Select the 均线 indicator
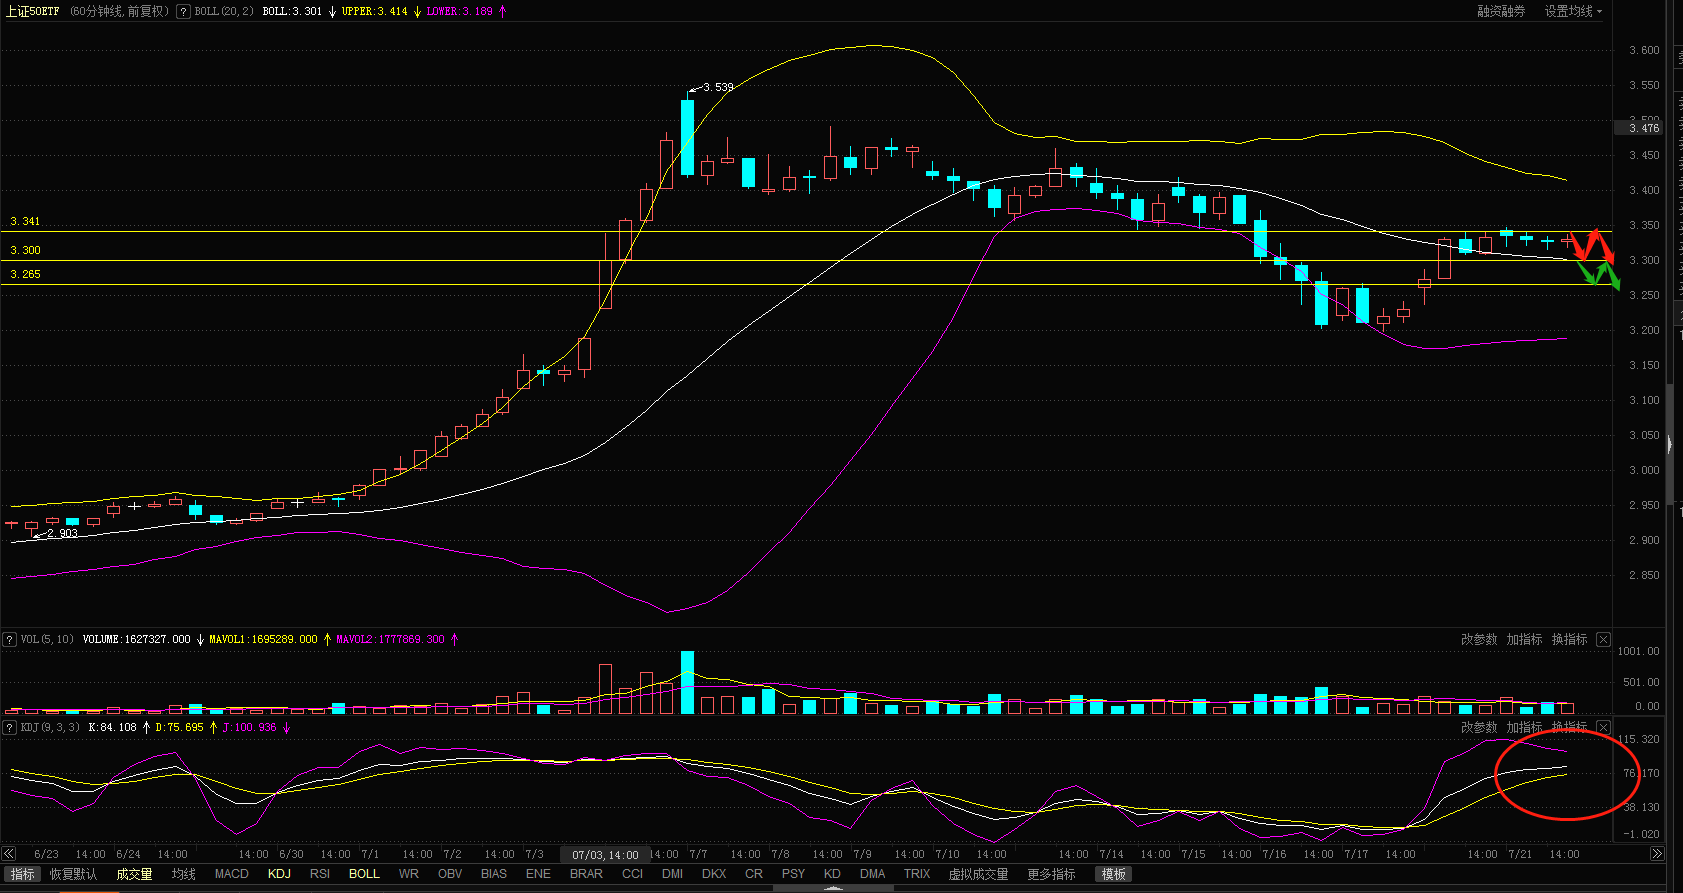1683x893 pixels. (x=184, y=874)
